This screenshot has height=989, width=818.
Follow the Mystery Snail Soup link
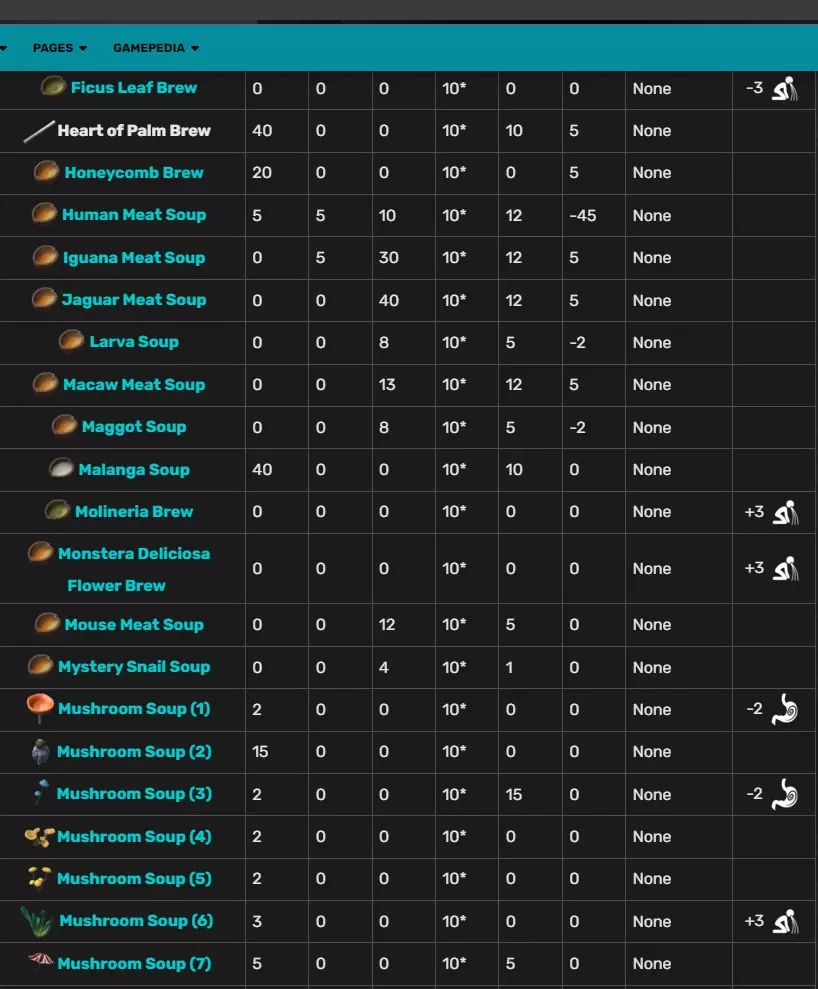[x=134, y=666]
